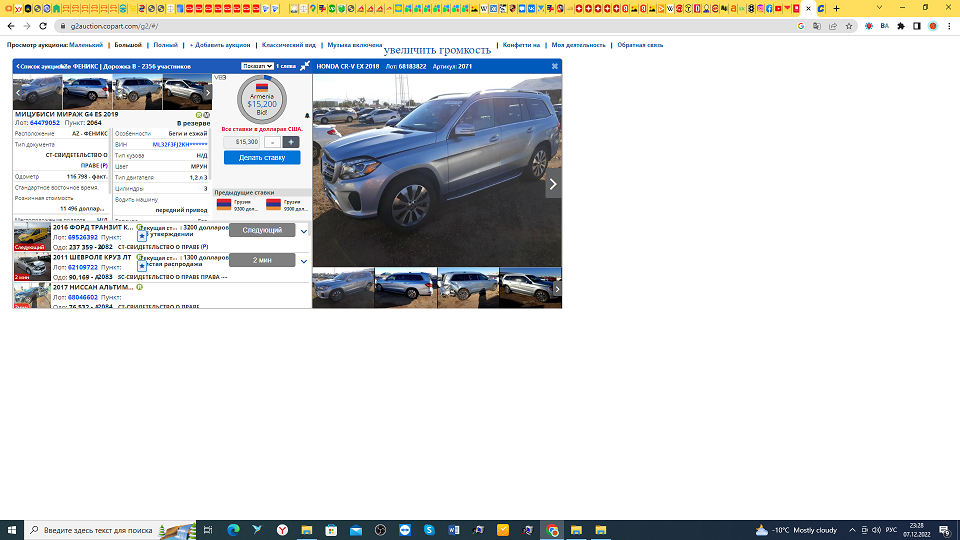960x540 pixels.
Task: Select 'Полный' auction view size
Action: click(165, 45)
